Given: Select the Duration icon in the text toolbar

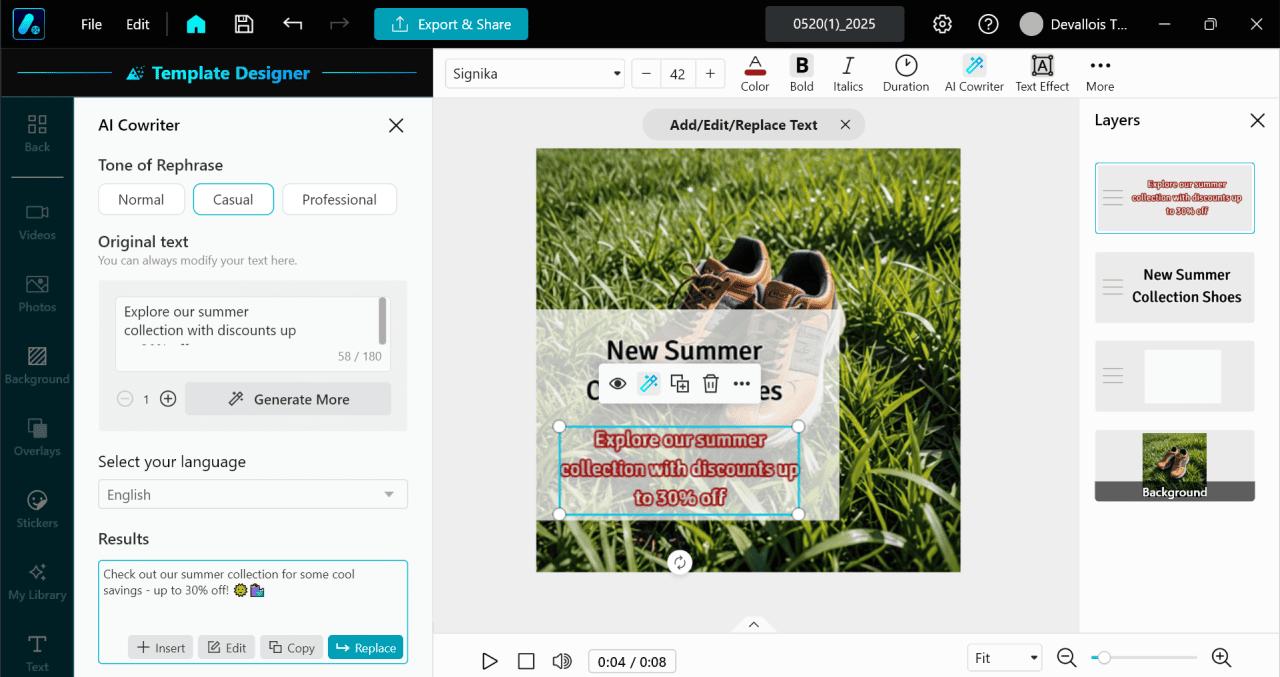Looking at the screenshot, I should [904, 70].
